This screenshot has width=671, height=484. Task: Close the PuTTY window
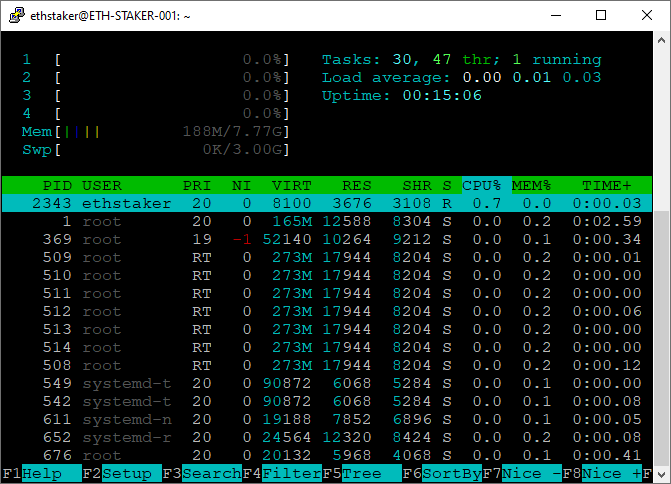[647, 15]
